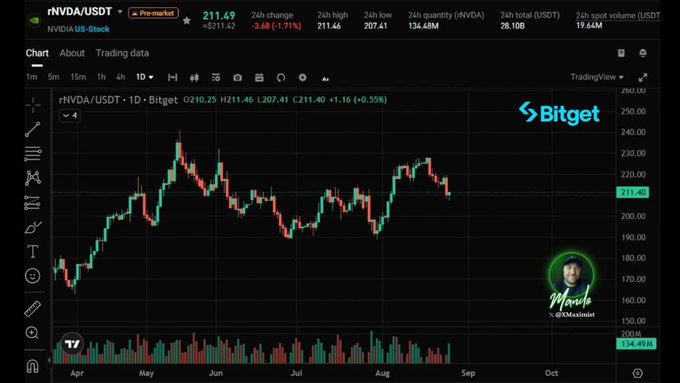Select the 5m timeframe
The height and width of the screenshot is (383, 680).
click(x=53, y=77)
